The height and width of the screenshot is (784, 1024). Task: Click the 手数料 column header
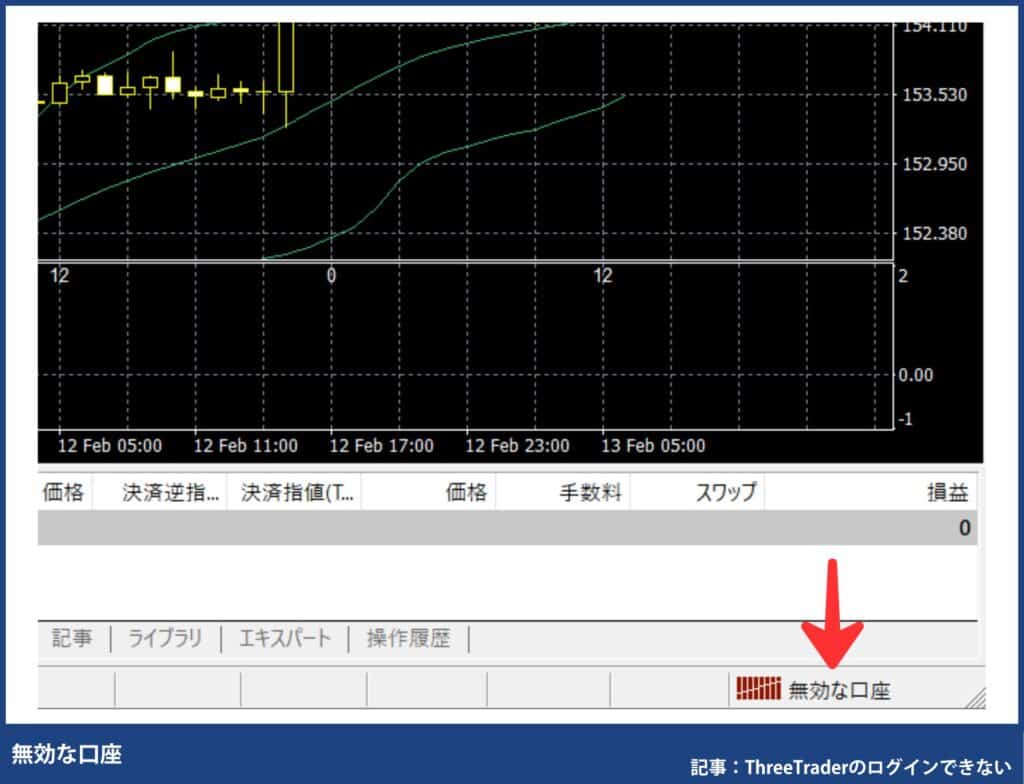click(590, 492)
